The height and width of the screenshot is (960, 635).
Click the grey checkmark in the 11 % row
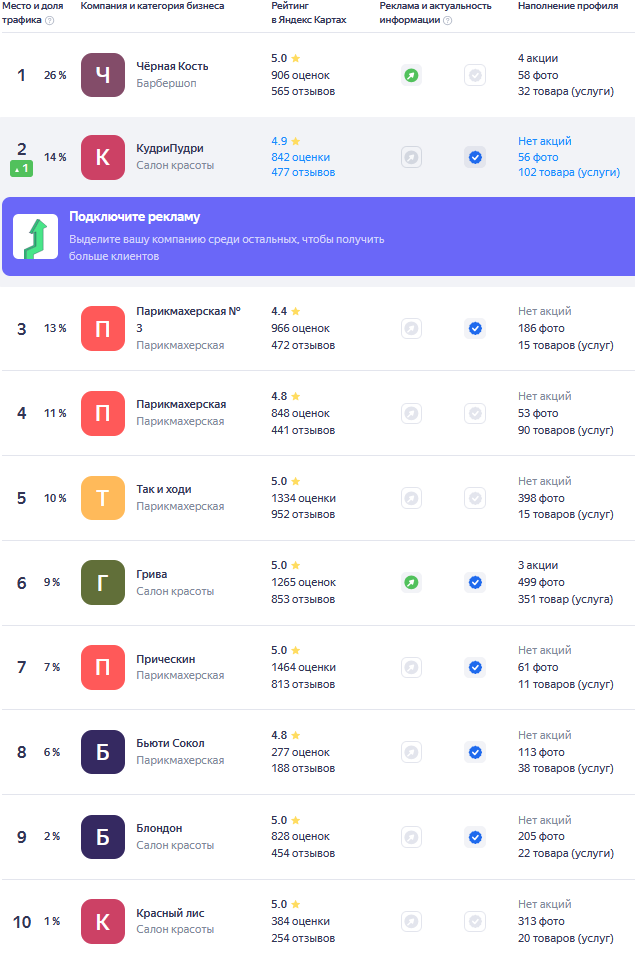[x=475, y=413]
